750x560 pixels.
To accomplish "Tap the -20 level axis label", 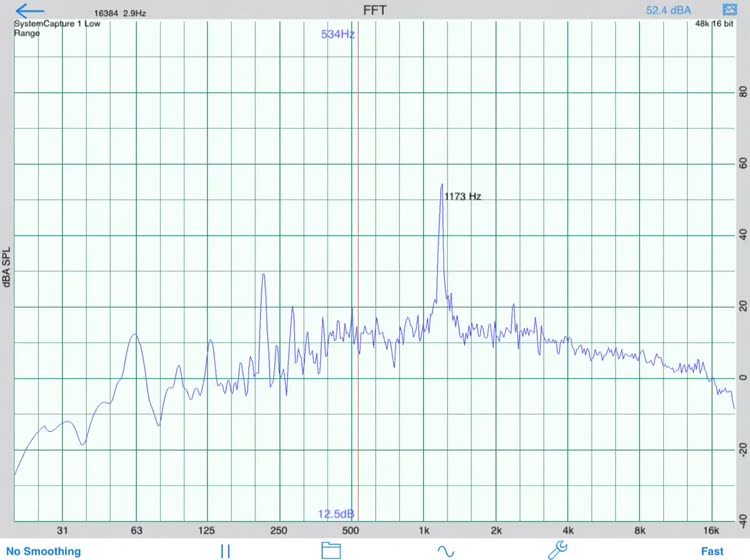I will [x=743, y=449].
